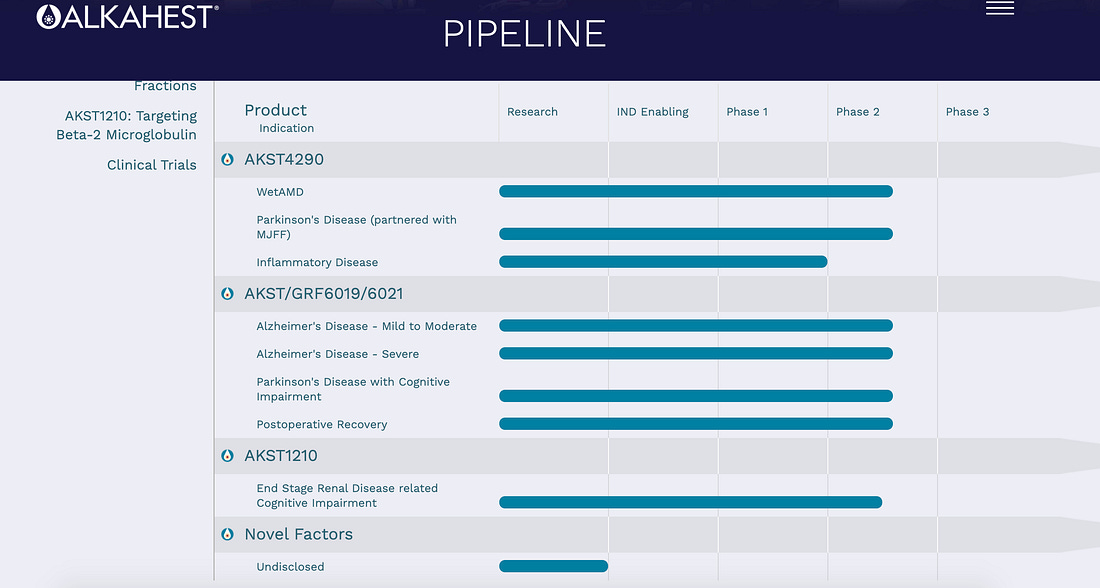Click the PIPELINE page title
Viewport: 1100px width, 588px height.
tap(525, 34)
